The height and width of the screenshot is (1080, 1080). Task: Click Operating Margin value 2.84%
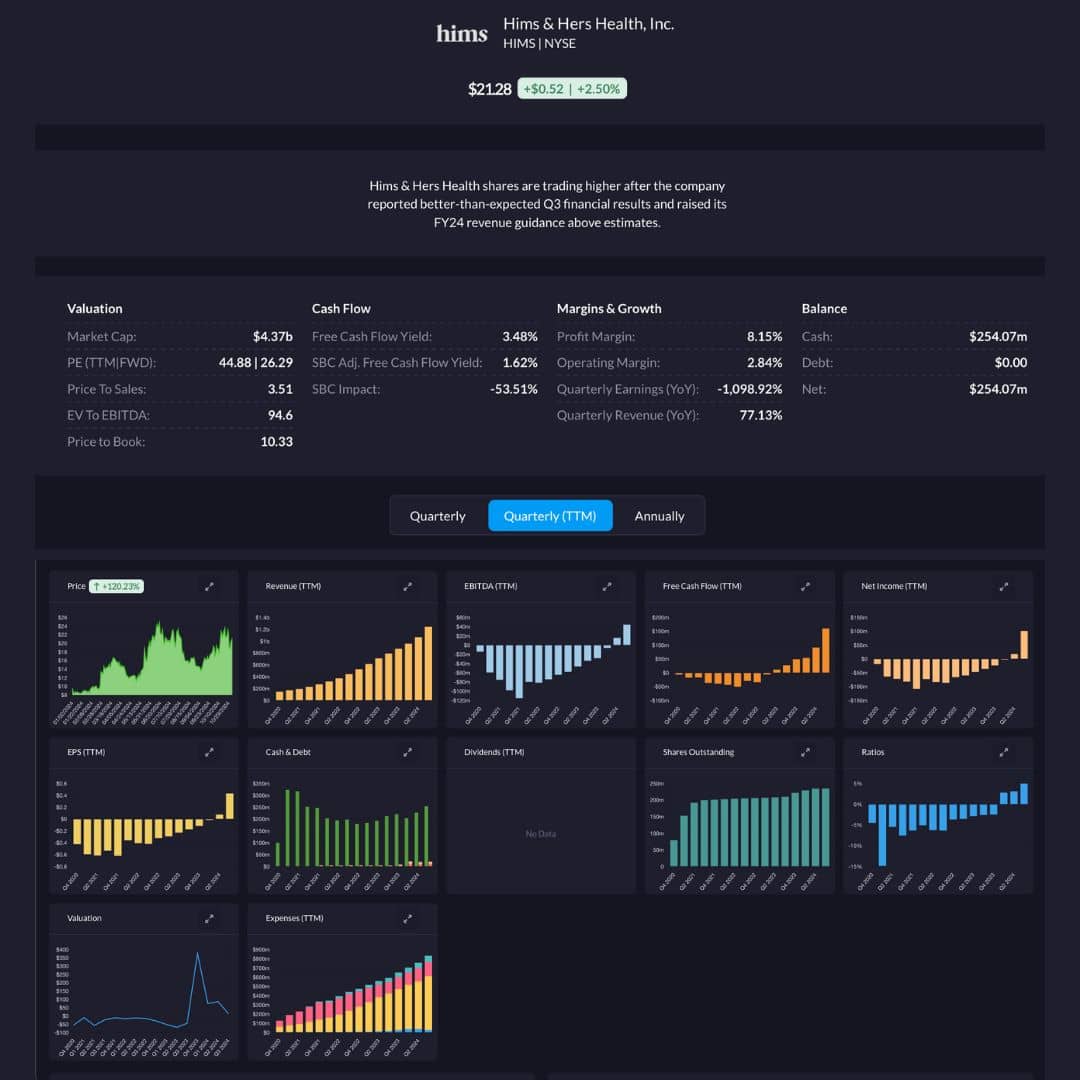pos(765,362)
